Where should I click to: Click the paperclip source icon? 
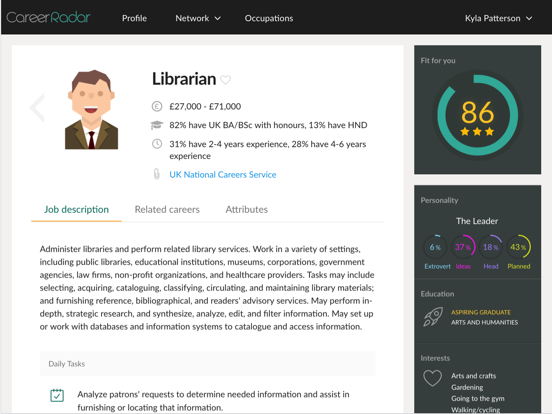coord(157,174)
